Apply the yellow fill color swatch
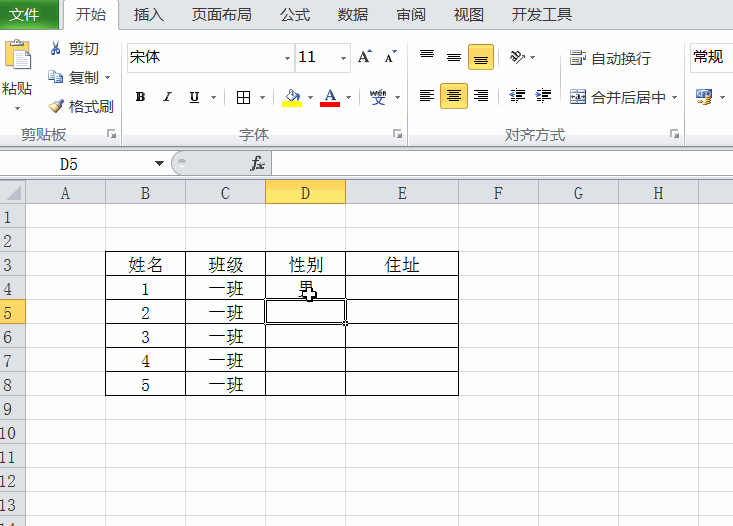The width and height of the screenshot is (733, 526). point(292,97)
